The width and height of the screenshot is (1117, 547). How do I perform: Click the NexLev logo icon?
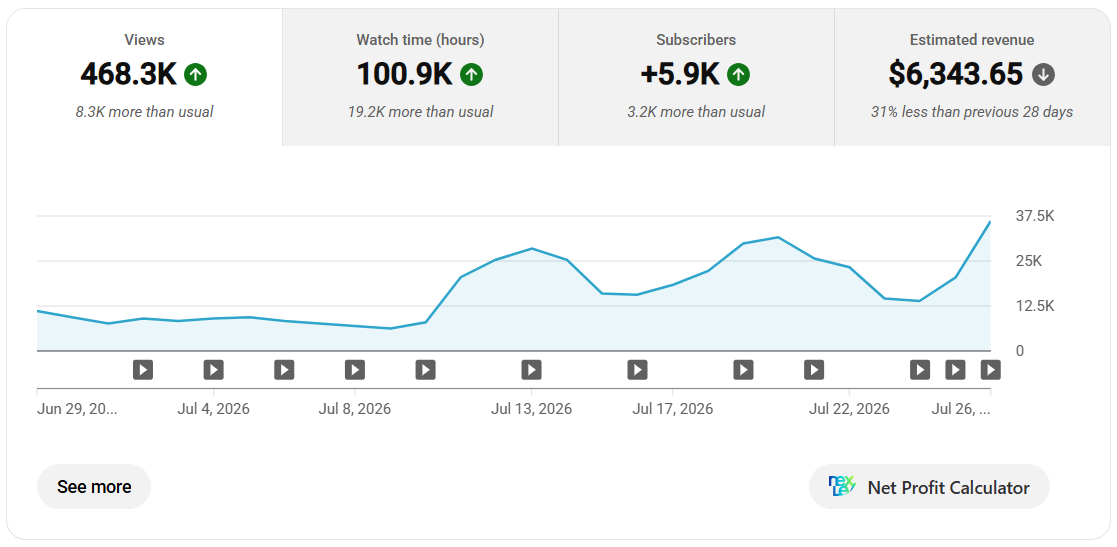[843, 486]
